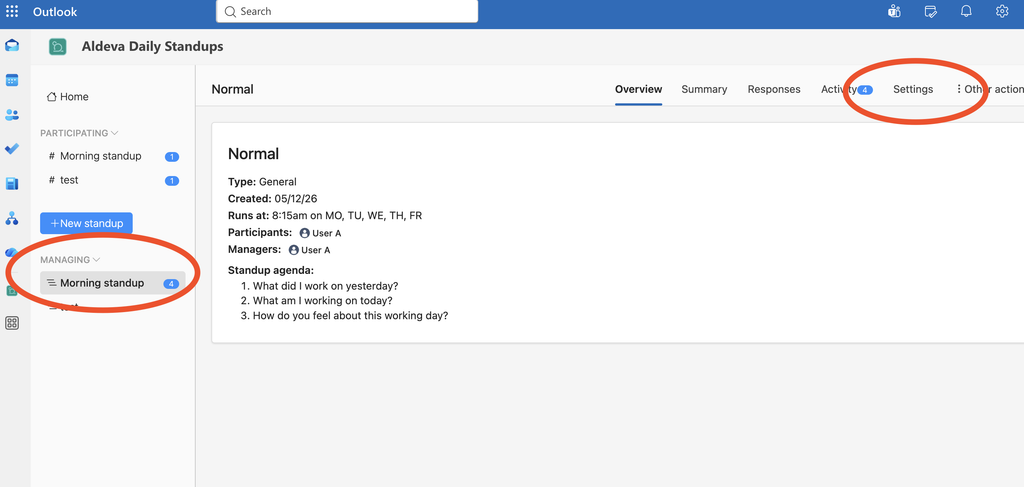Open the Teams icon in header
The height and width of the screenshot is (487, 1024).
point(894,12)
